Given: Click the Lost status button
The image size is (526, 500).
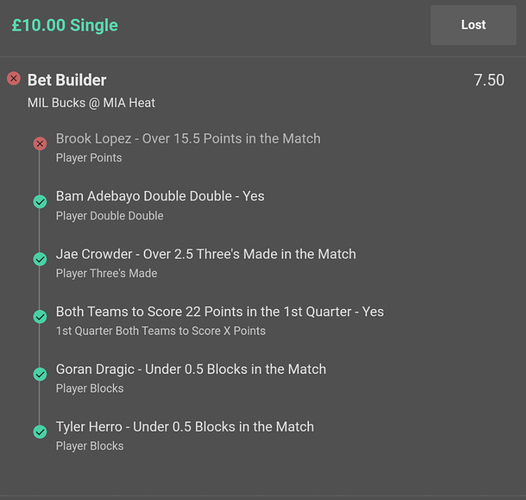Looking at the screenshot, I should click(x=473, y=25).
